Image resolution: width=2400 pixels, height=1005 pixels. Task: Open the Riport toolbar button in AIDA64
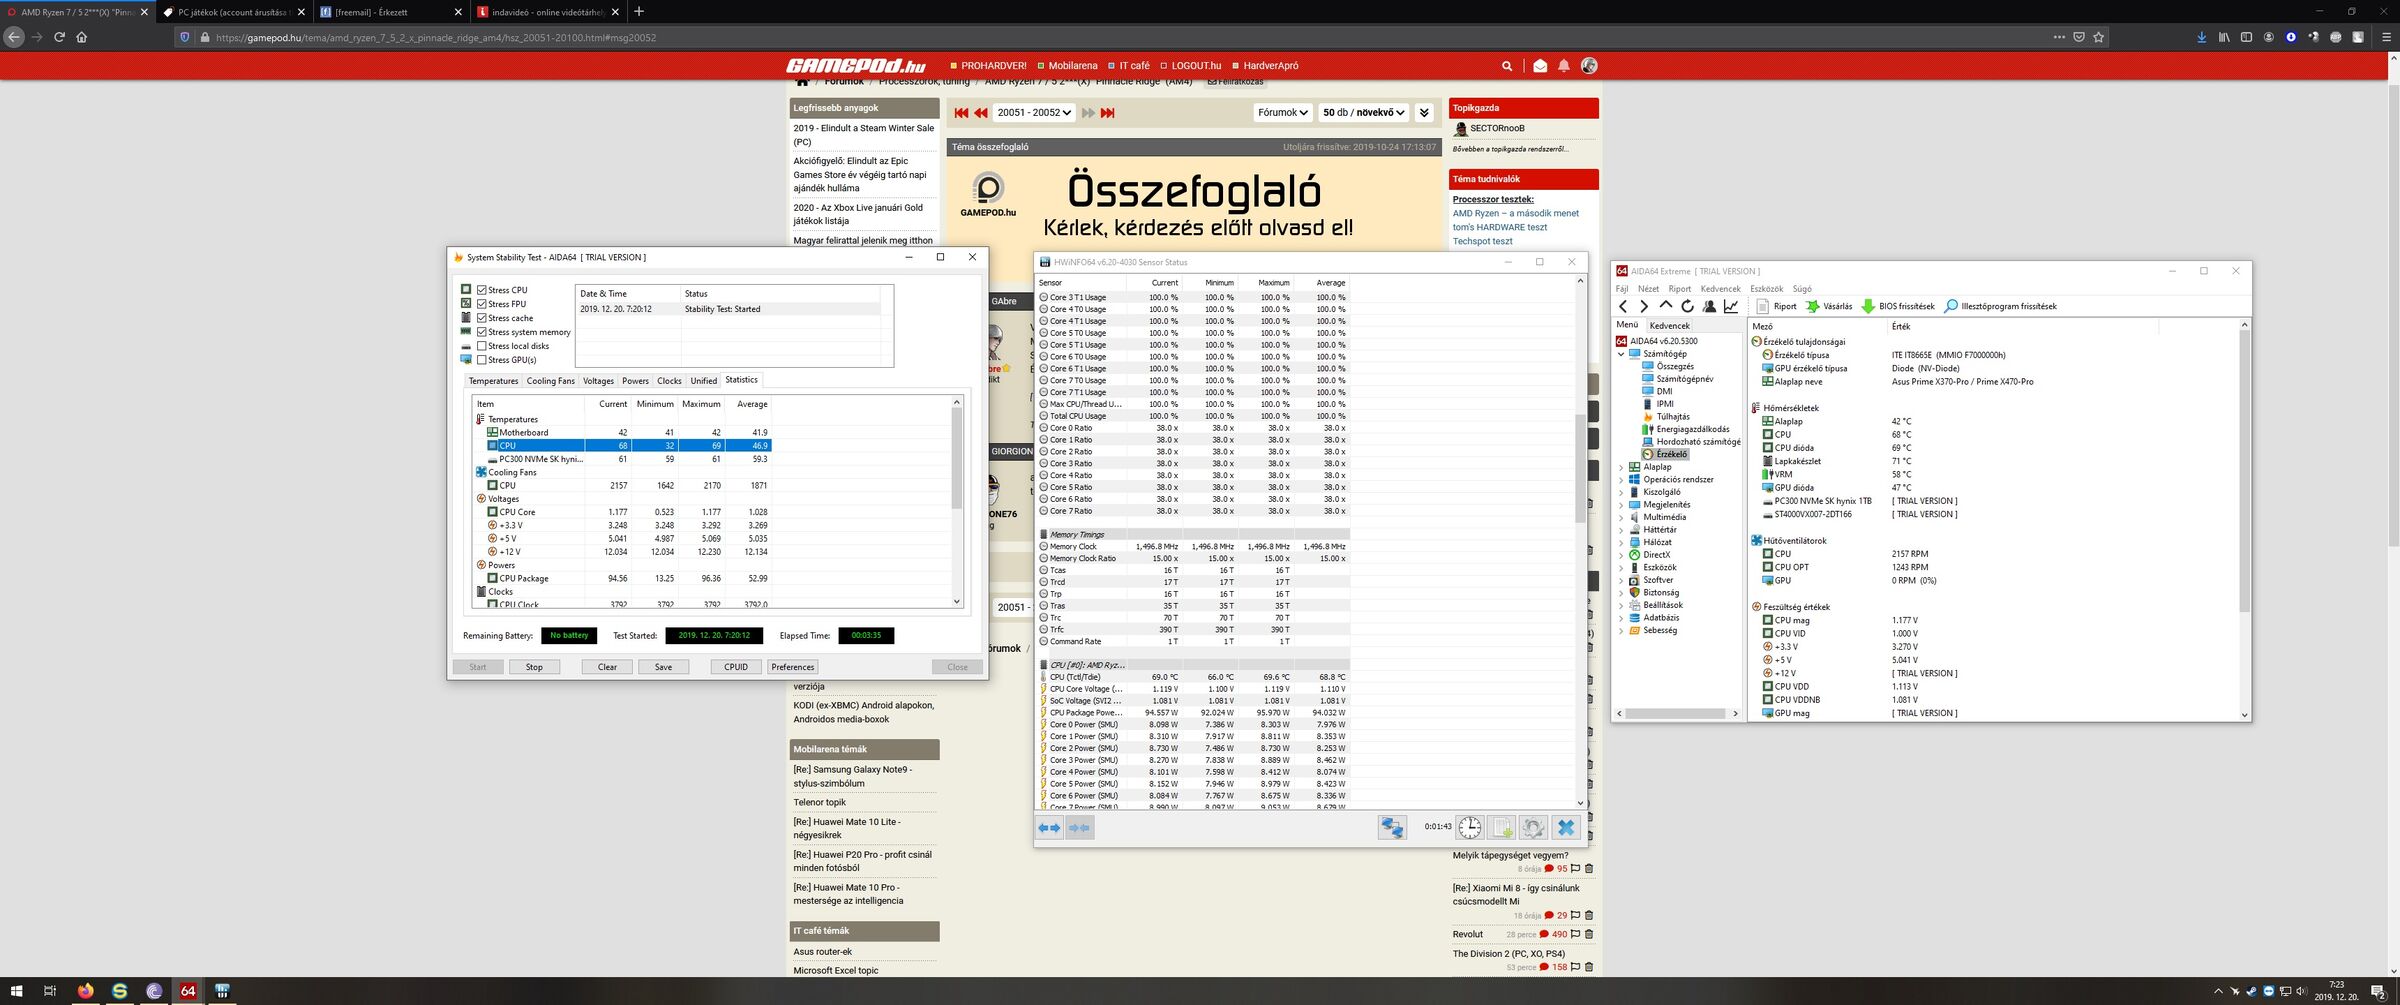coord(1776,306)
